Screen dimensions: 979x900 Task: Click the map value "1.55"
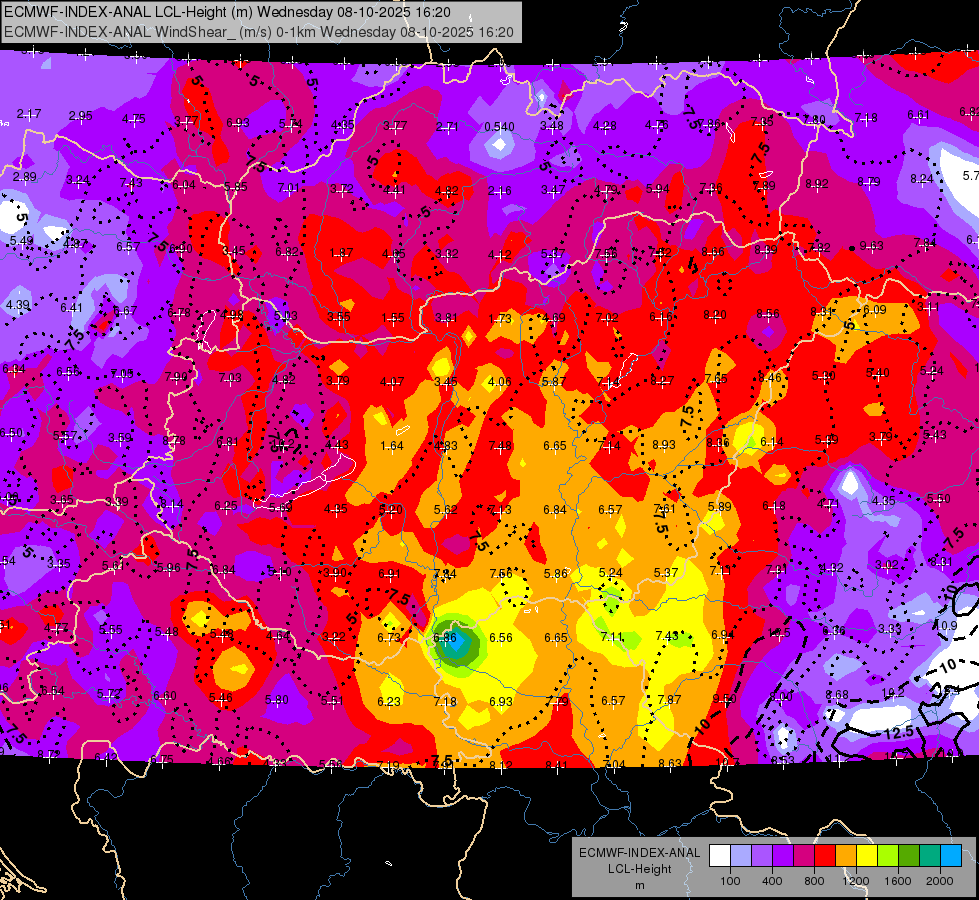point(393,318)
